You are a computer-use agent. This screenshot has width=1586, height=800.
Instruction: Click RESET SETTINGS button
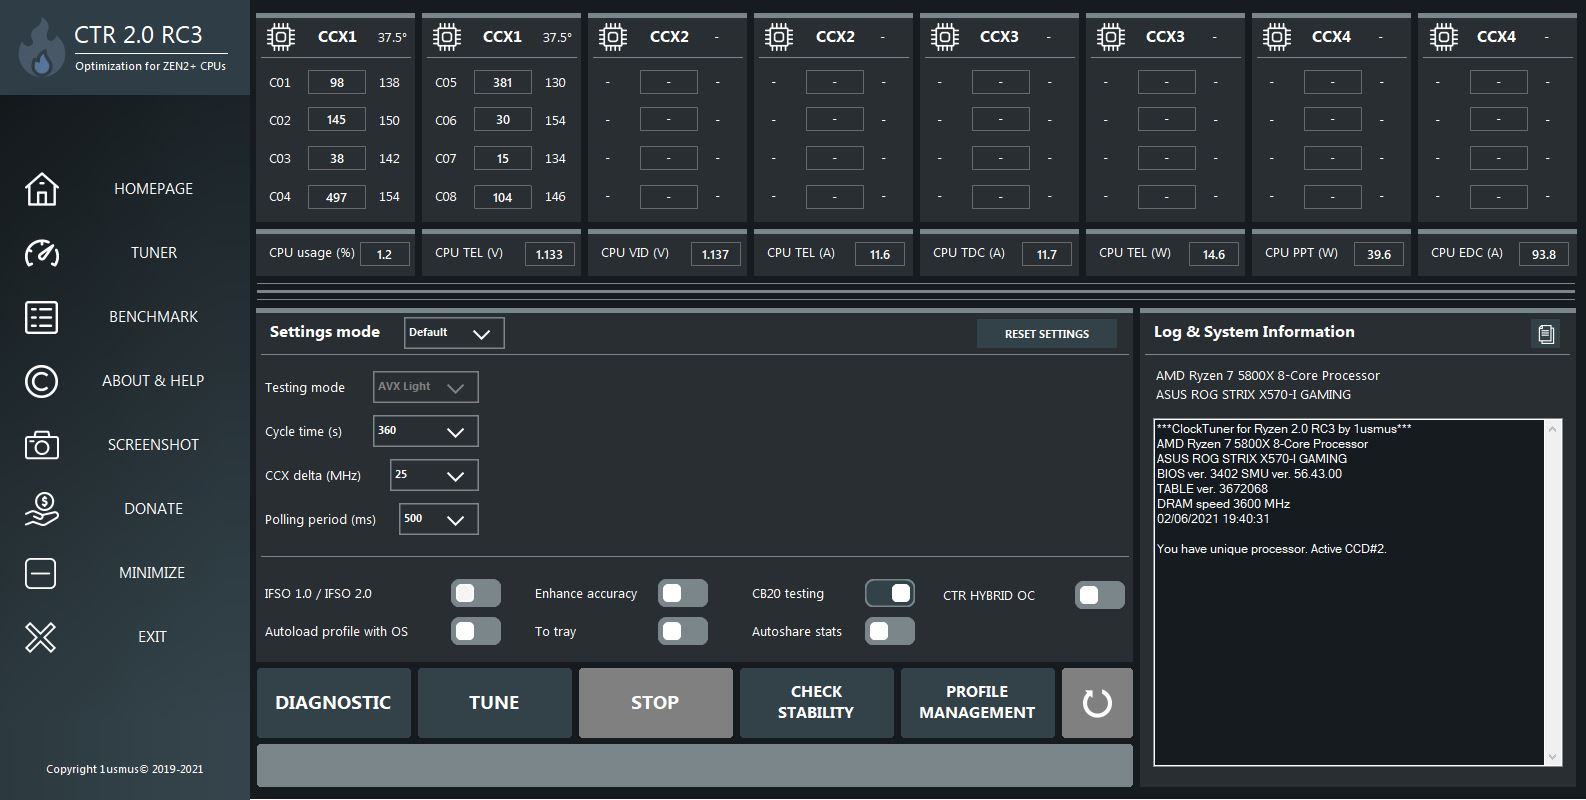pyautogui.click(x=1047, y=334)
